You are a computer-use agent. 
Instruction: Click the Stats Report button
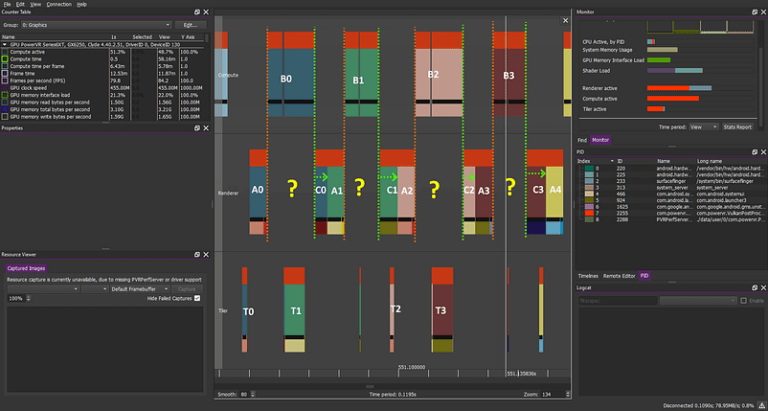tap(738, 127)
